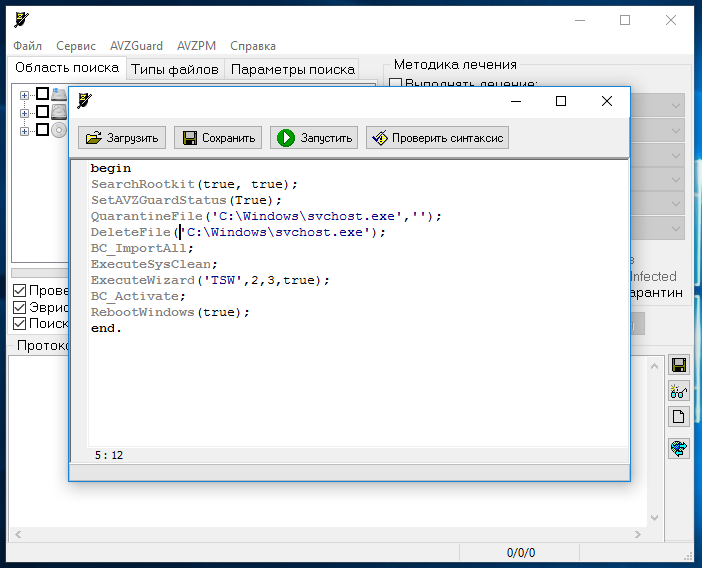Open the first treatment method dropdown
The width and height of the screenshot is (702, 568).
click(676, 106)
